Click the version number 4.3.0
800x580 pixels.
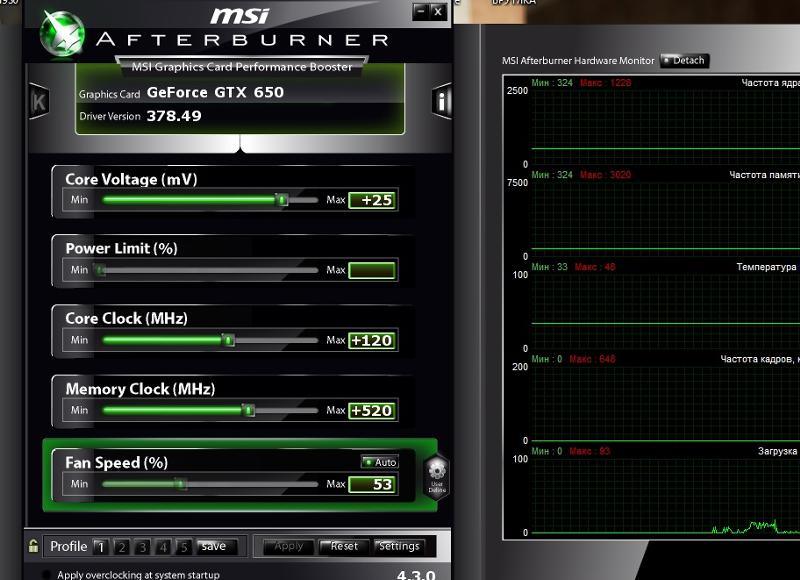point(416,575)
